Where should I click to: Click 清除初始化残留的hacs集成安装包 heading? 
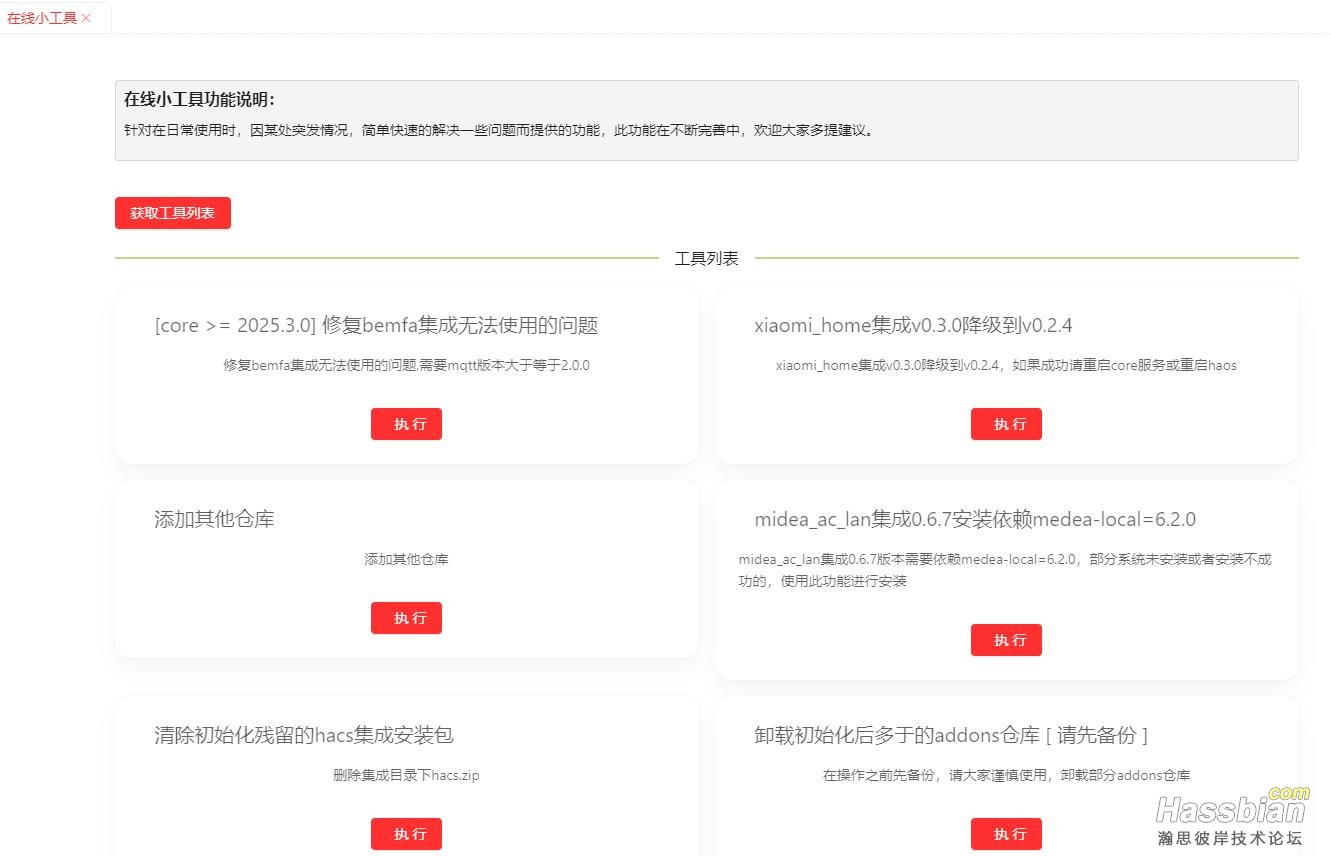304,735
